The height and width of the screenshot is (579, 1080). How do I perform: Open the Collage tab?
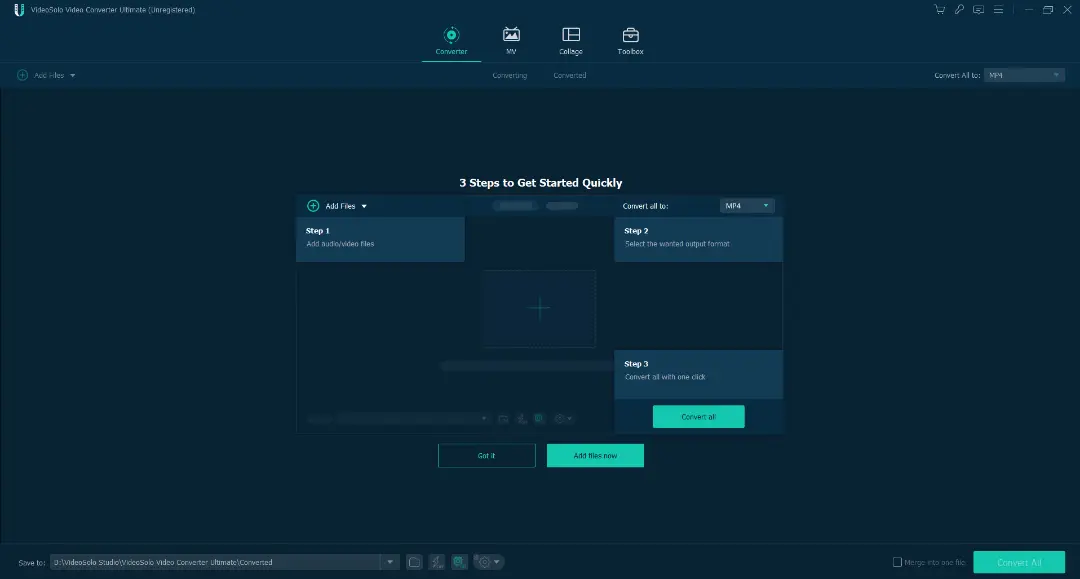tap(571, 41)
